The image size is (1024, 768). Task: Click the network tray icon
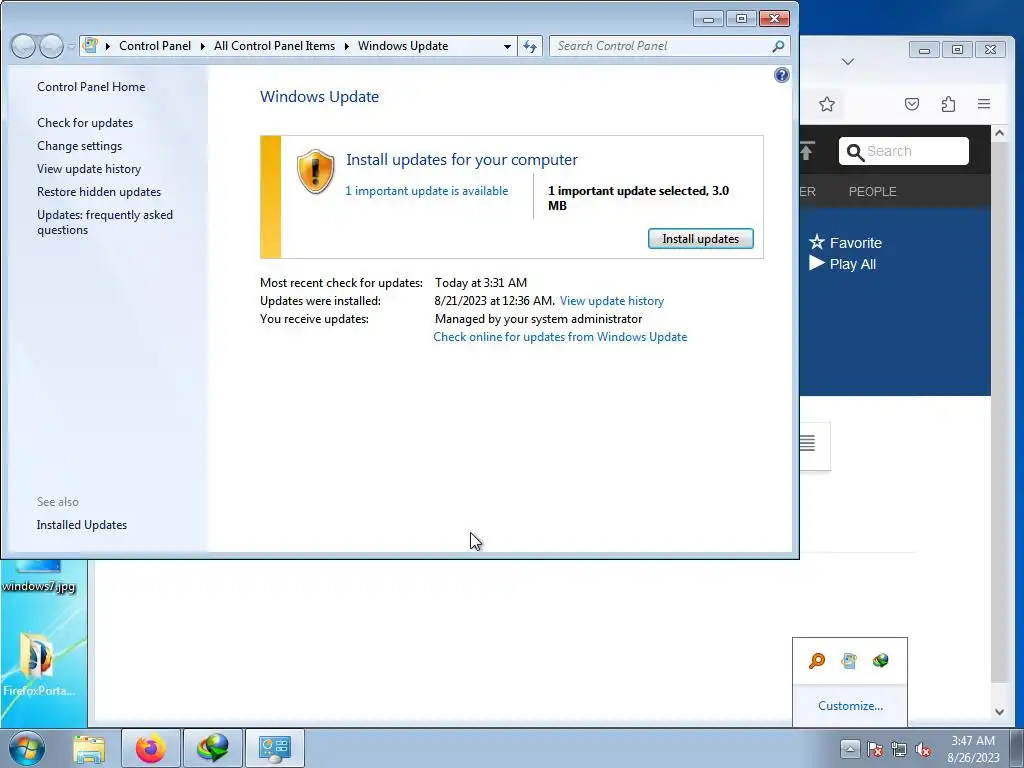pos(899,749)
